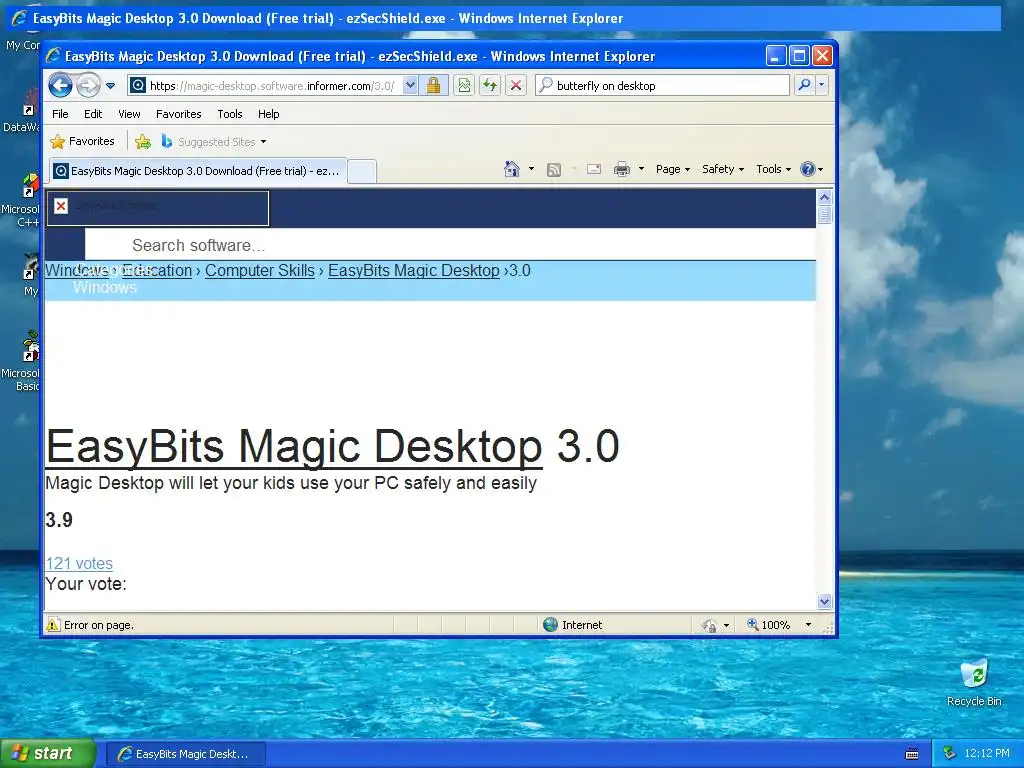Open the Recycle Bin desktop icon
1024x768 pixels.
974,683
